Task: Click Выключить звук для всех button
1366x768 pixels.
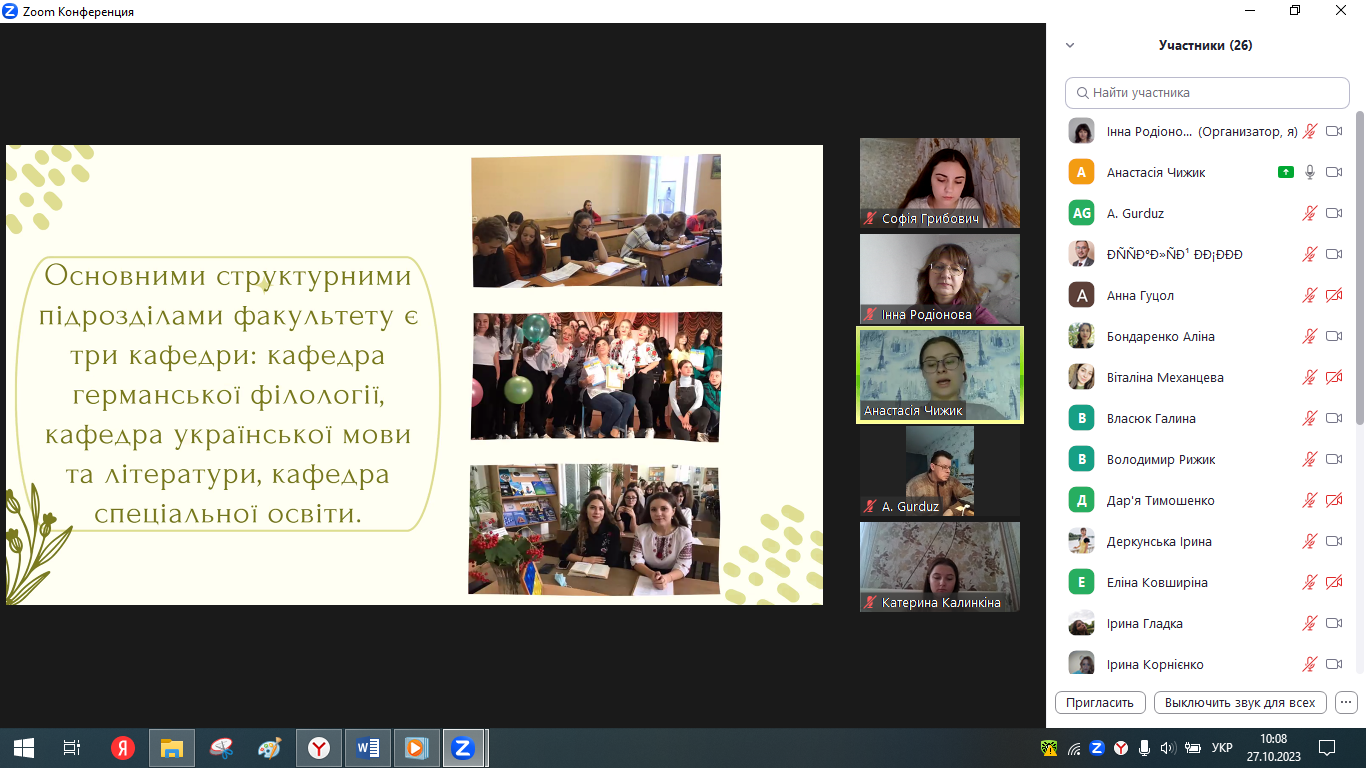Action: tap(1240, 702)
